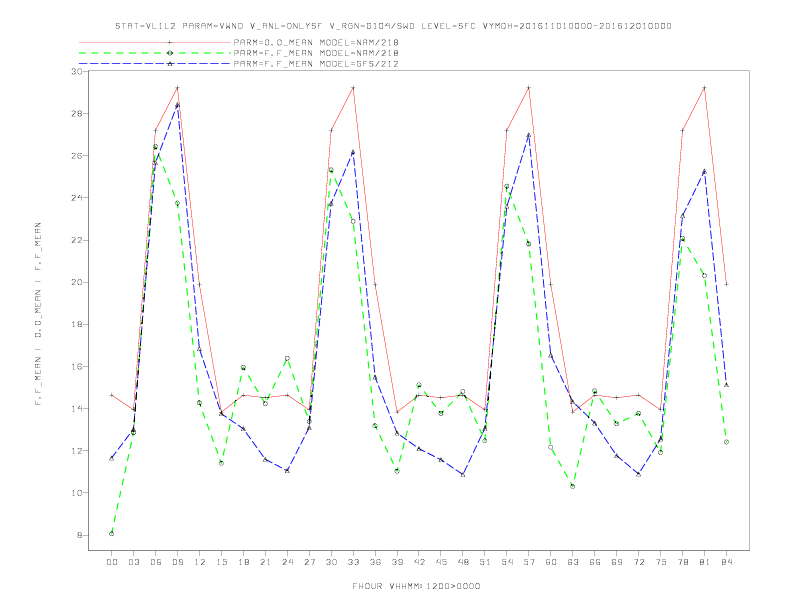Click y-axis tick label 28
The width and height of the screenshot is (792, 612).
coord(77,114)
